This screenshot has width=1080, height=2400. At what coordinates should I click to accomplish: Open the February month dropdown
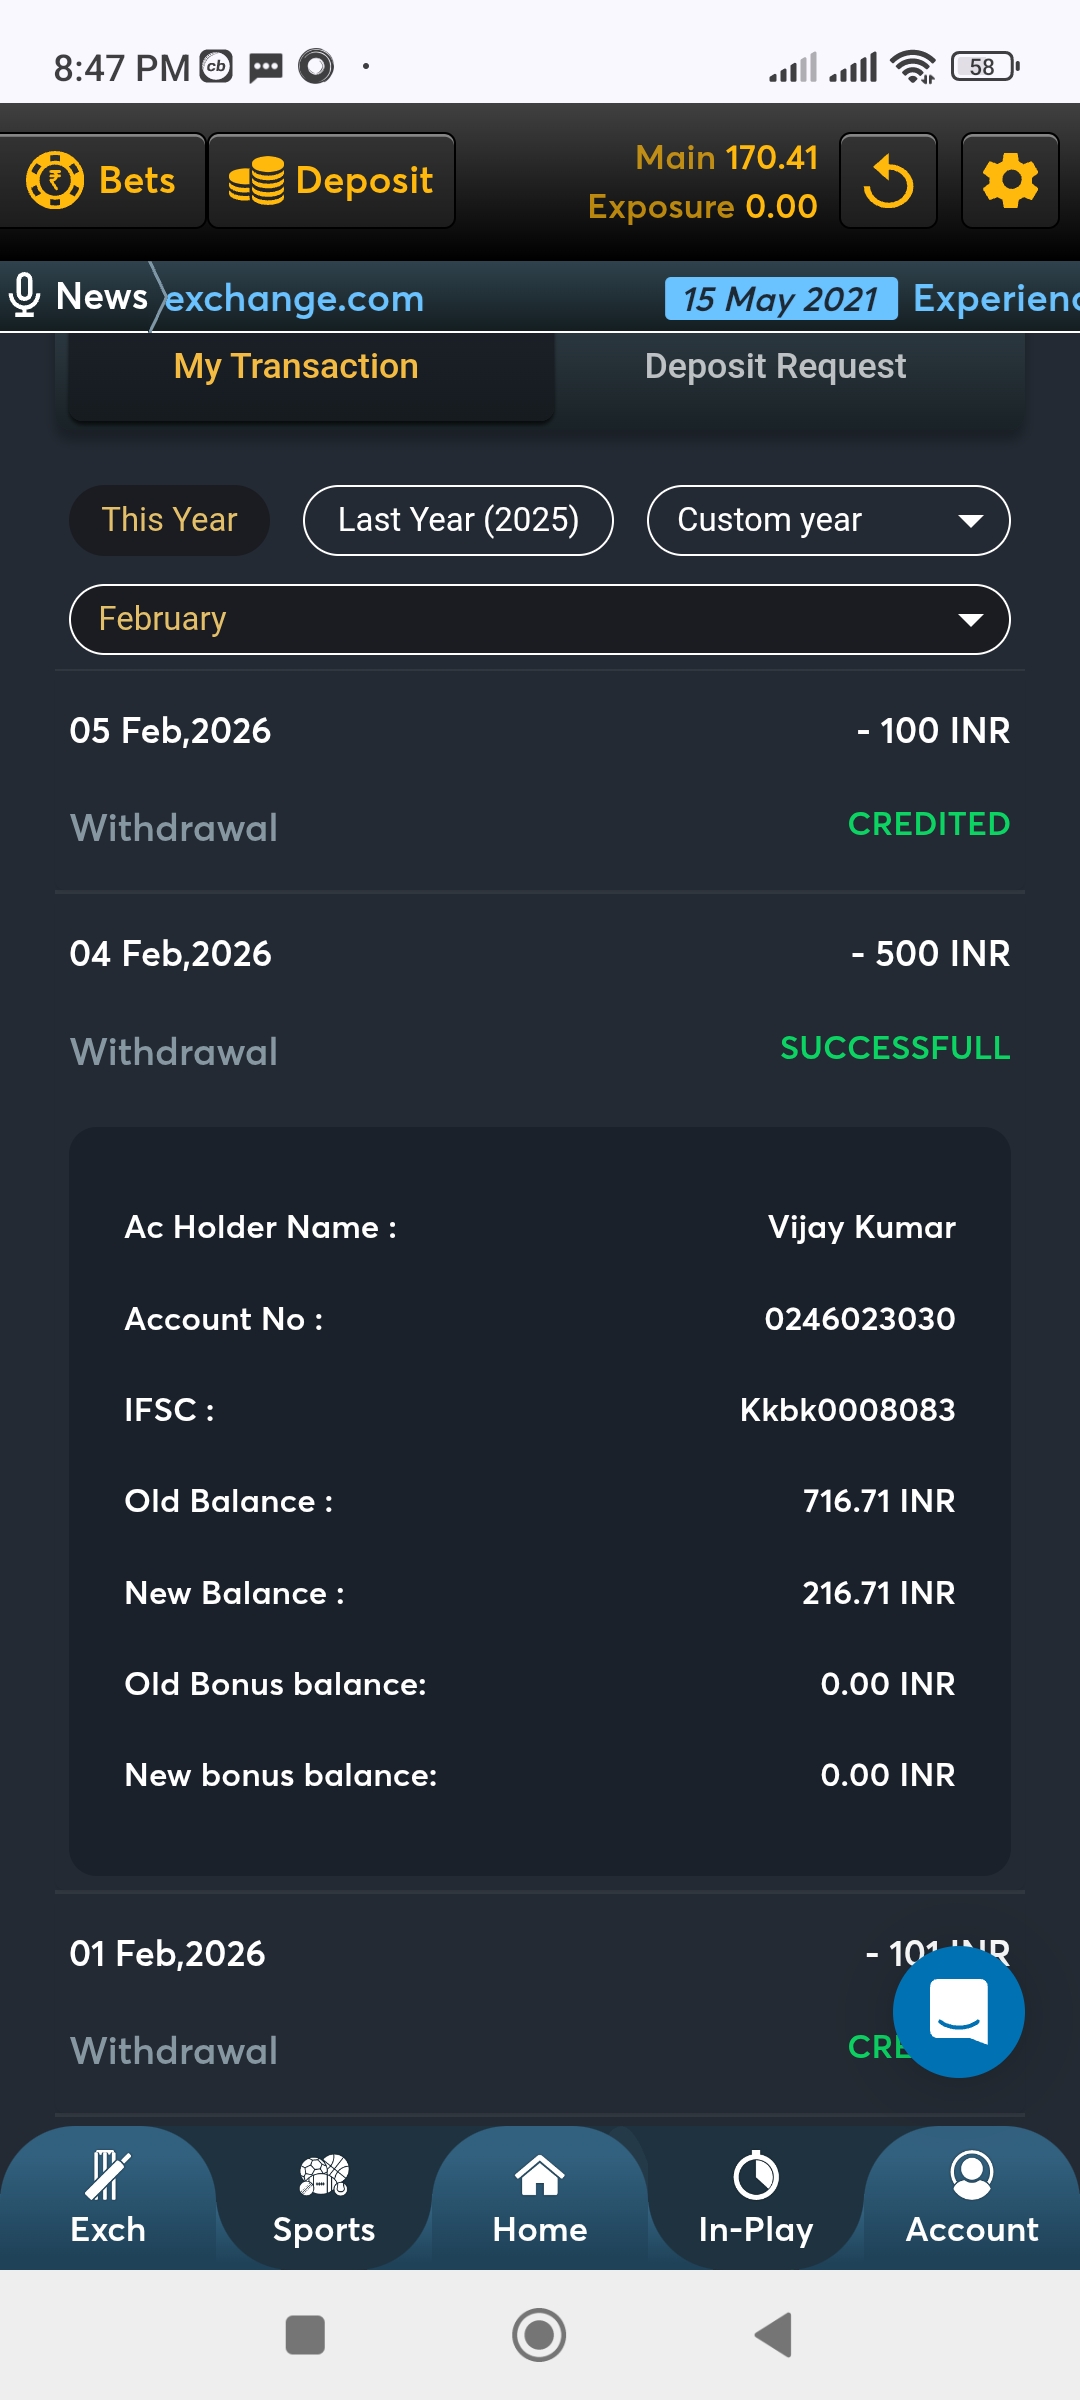point(540,619)
